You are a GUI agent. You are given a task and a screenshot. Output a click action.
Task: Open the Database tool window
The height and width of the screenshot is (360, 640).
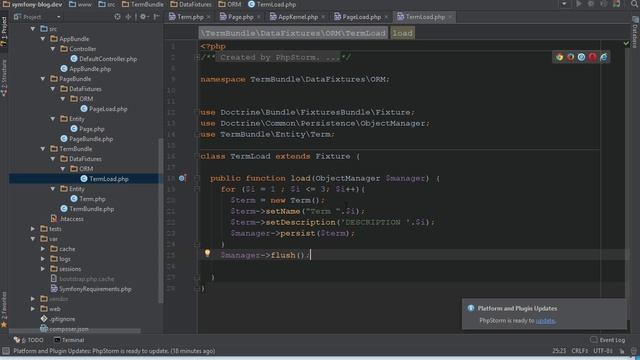[635, 33]
